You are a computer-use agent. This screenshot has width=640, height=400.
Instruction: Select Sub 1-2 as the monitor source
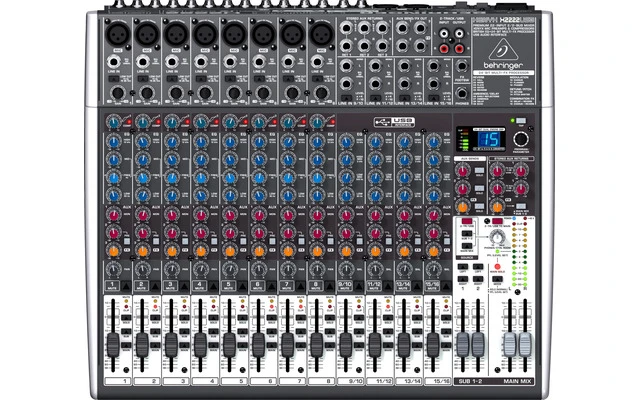click(x=467, y=234)
